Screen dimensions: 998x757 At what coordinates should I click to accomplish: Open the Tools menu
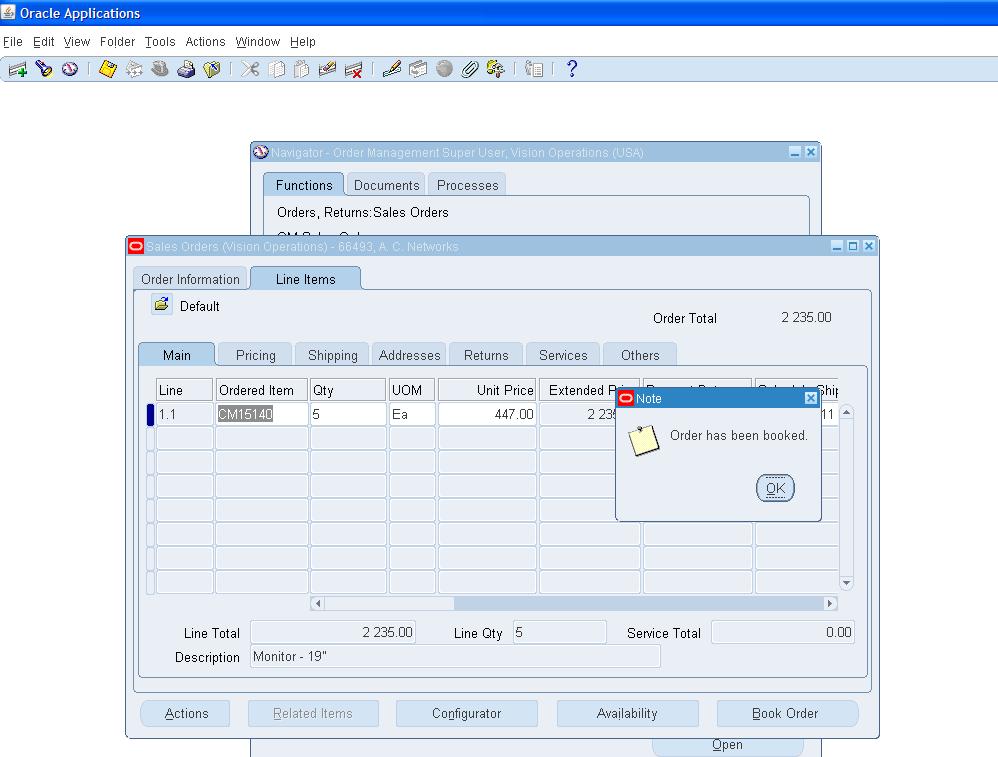(x=160, y=42)
